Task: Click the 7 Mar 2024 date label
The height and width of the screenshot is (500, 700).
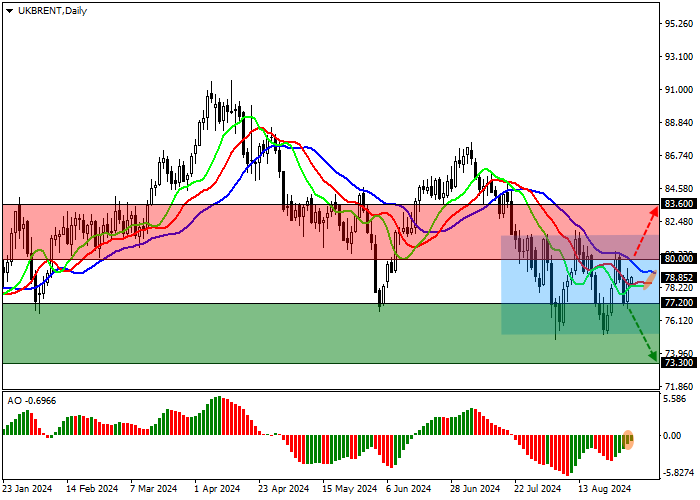Action: point(154,489)
